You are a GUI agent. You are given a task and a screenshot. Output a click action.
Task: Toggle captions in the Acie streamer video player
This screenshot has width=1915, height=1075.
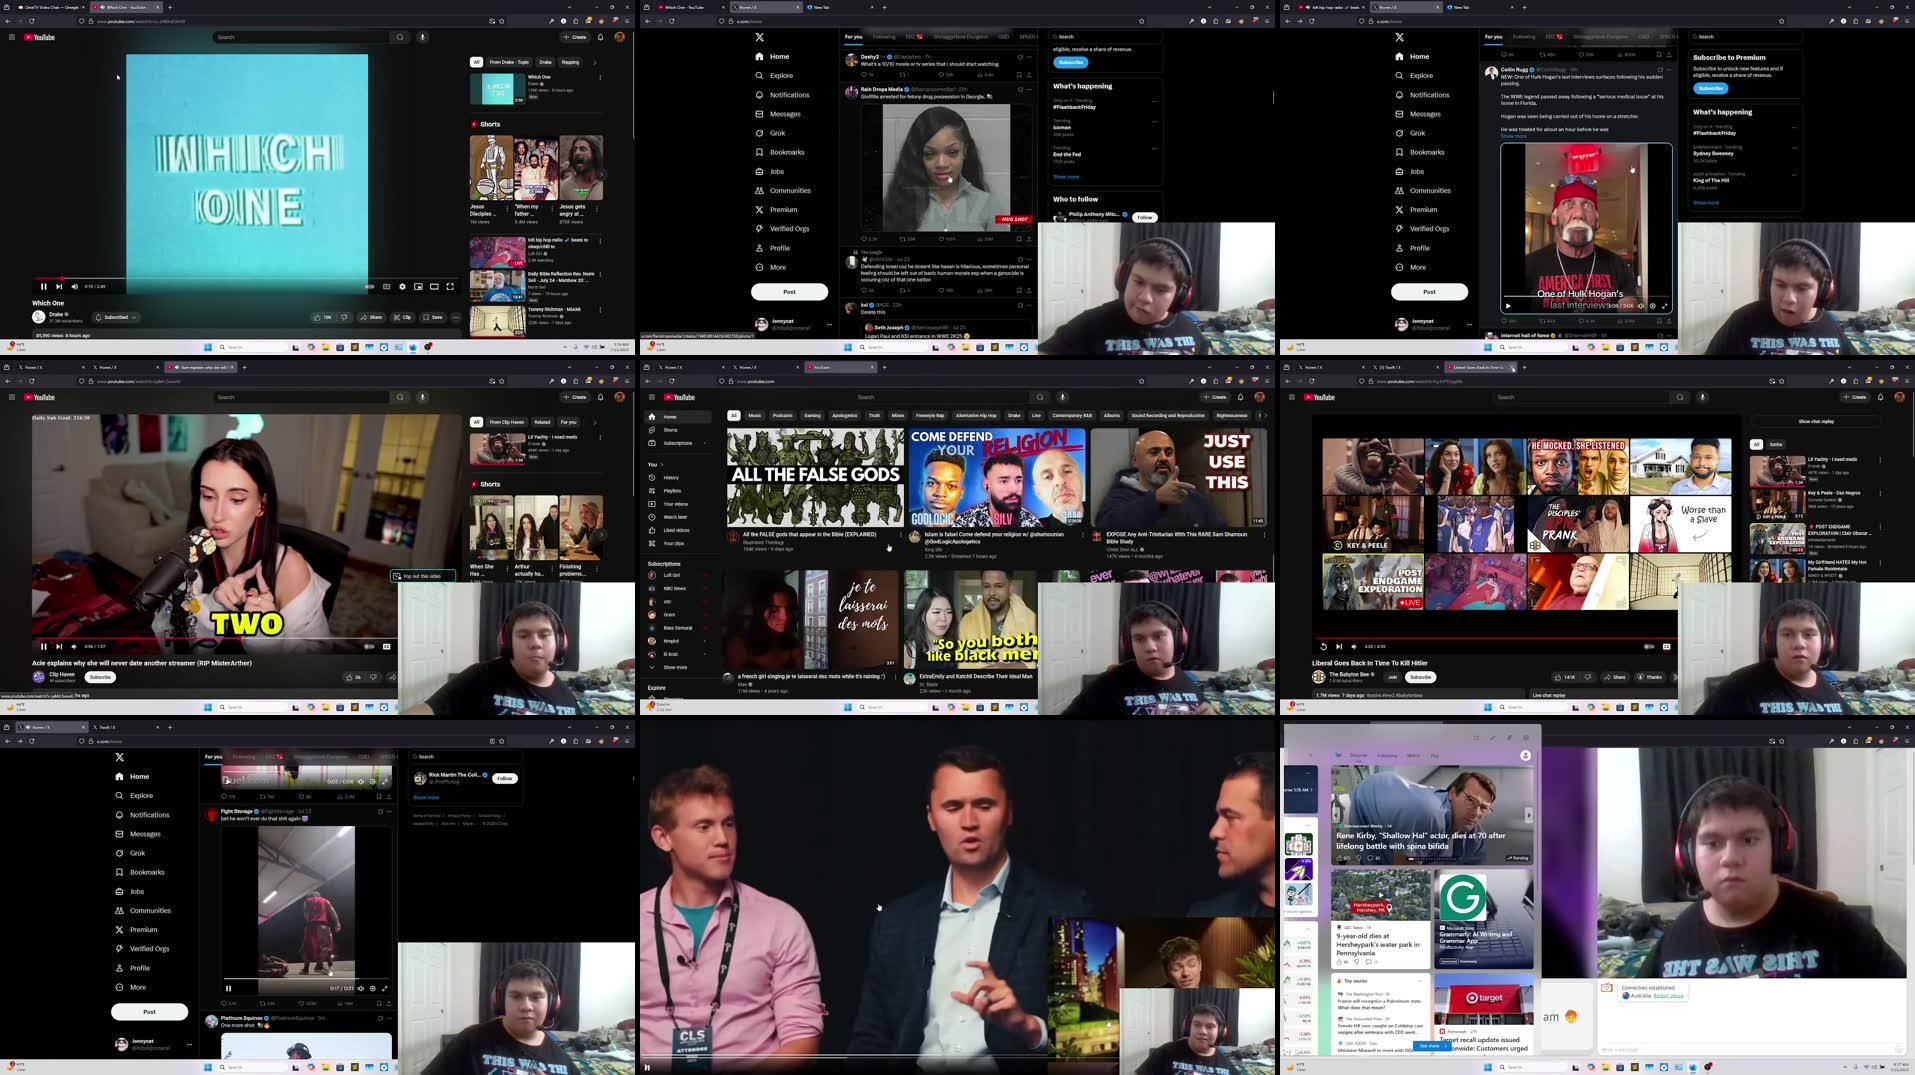[386, 646]
